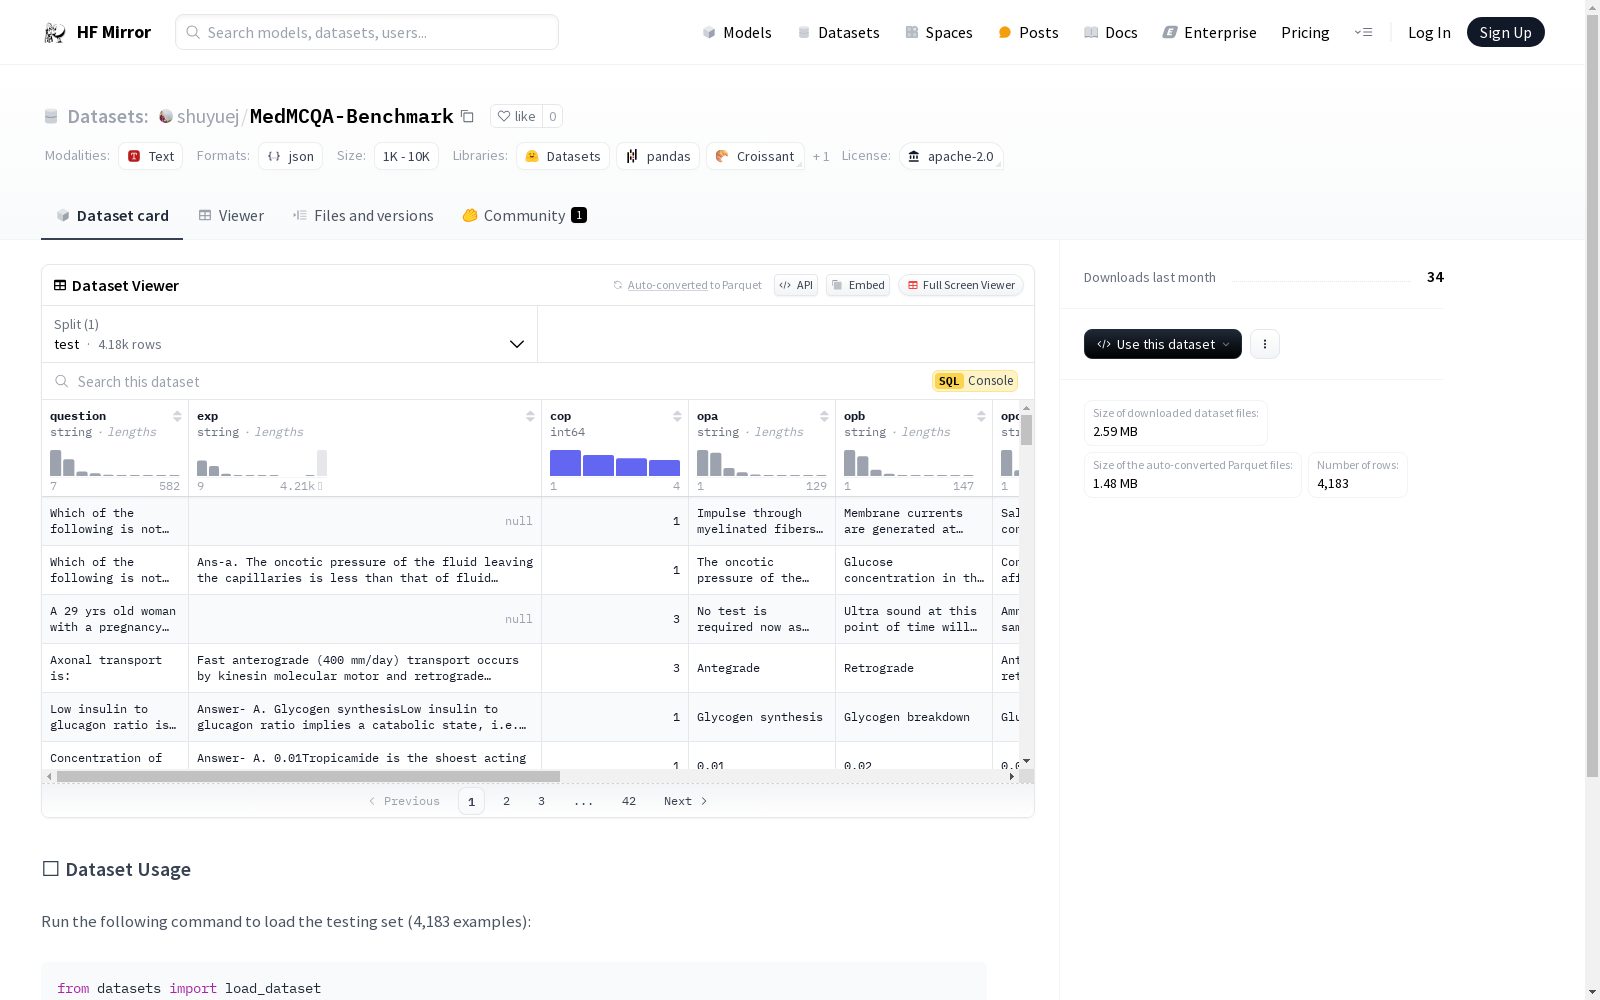Click the "Axonal transport is:" question cell

(115, 669)
